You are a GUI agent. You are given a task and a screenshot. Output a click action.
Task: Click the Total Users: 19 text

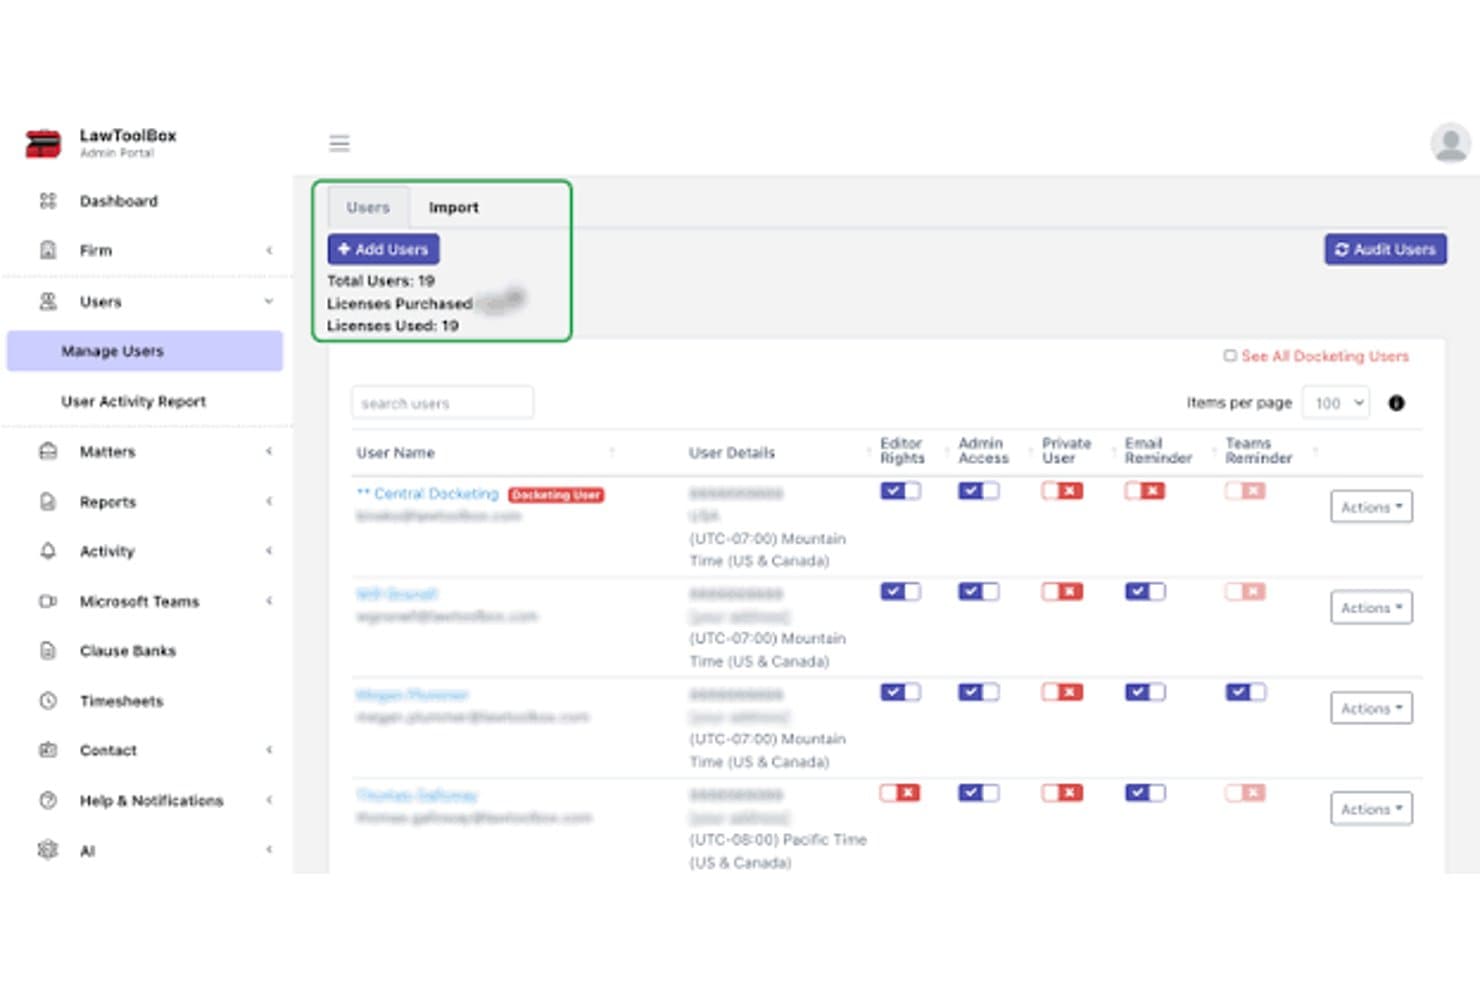click(x=381, y=281)
